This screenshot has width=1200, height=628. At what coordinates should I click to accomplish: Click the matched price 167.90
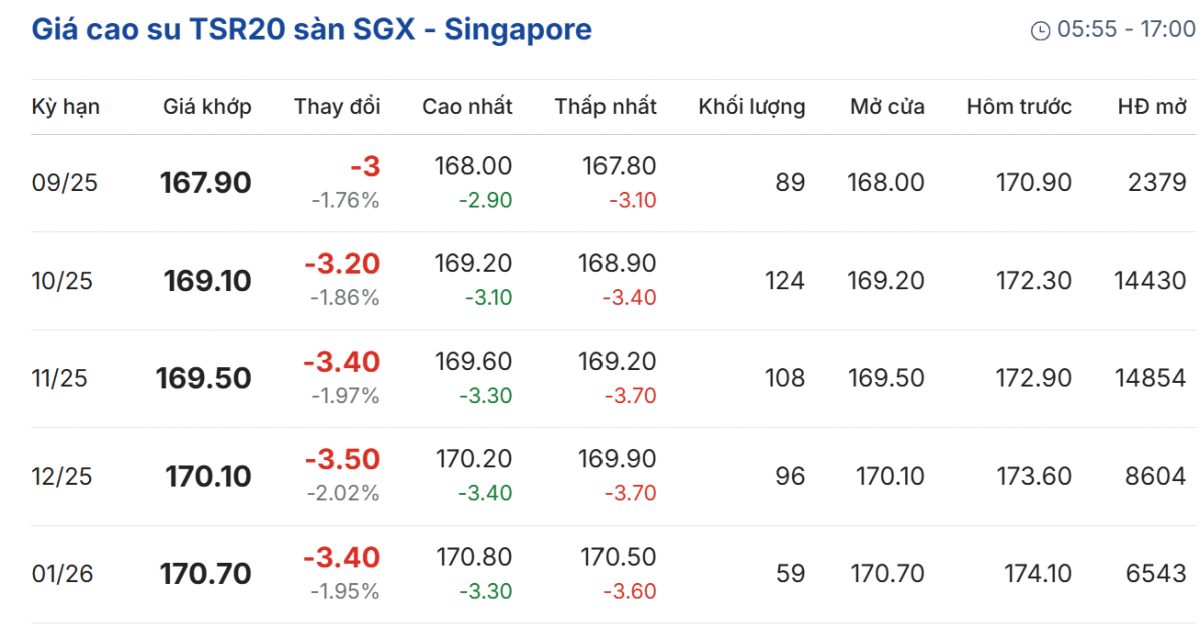point(206,183)
